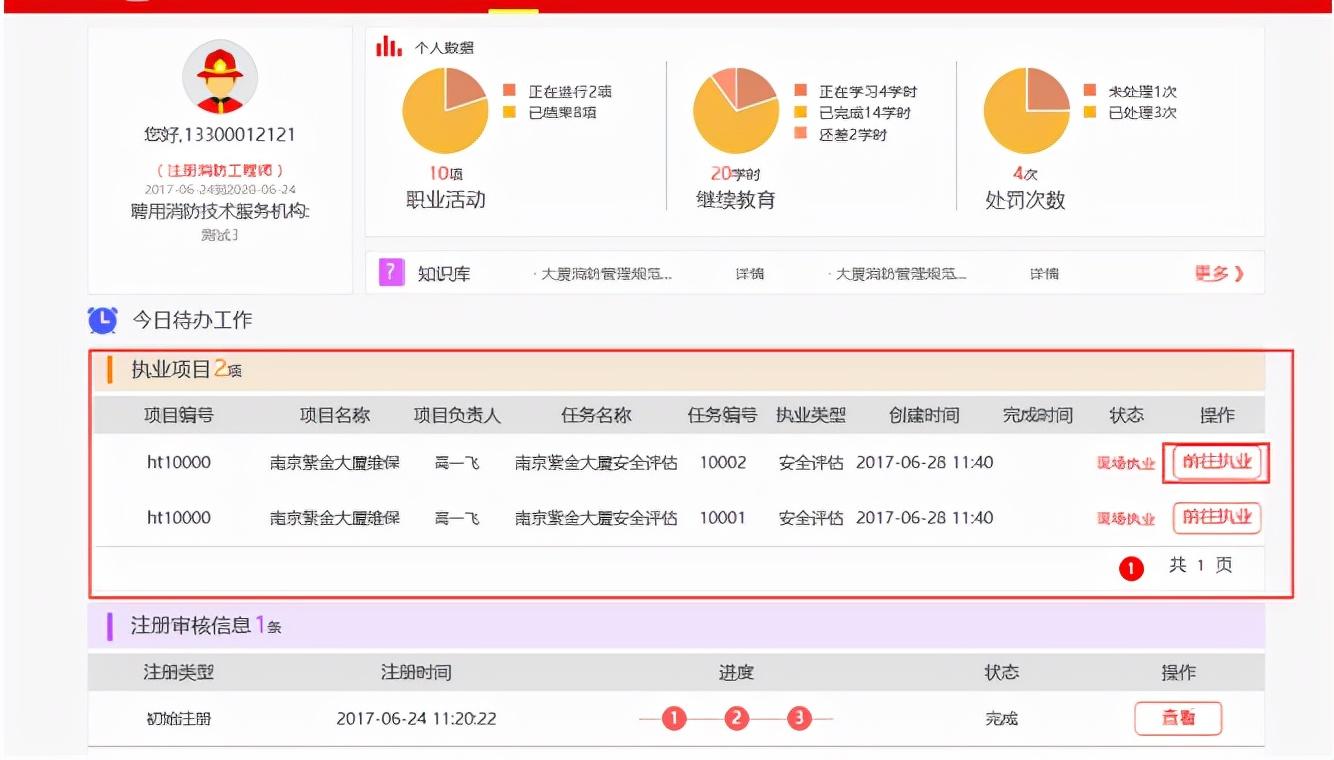
Task: Click the 进度 column header
Action: click(736, 672)
